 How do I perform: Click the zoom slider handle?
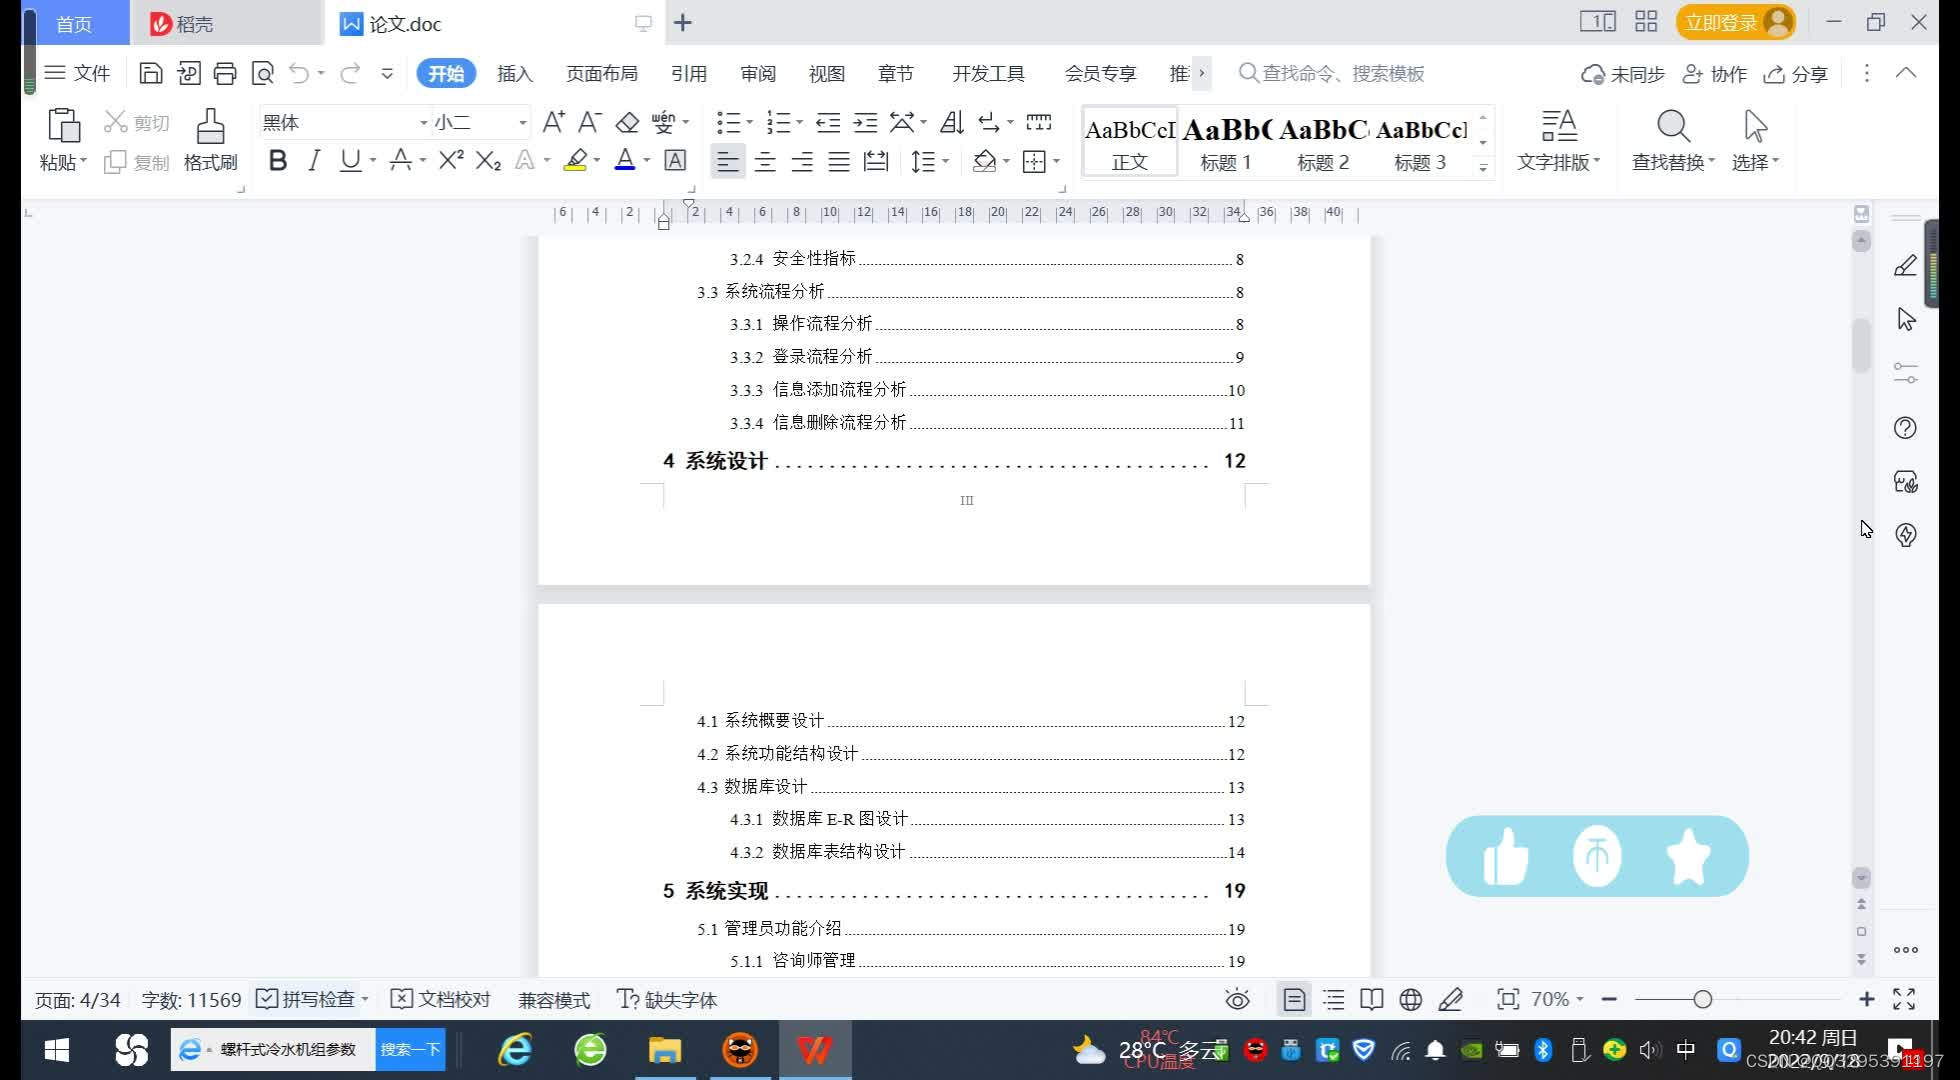point(1703,999)
